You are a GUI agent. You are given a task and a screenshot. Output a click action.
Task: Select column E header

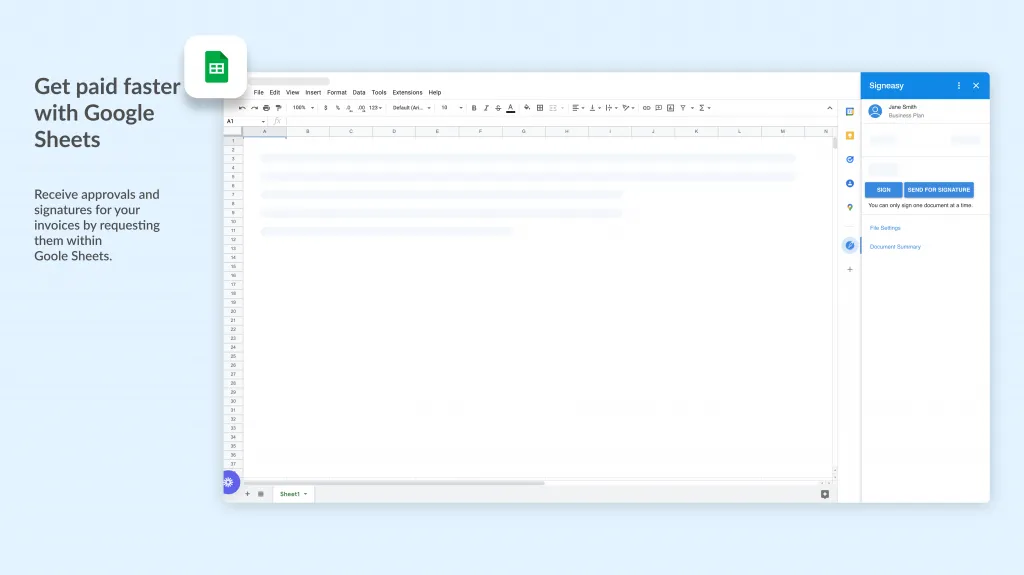pyautogui.click(x=437, y=131)
